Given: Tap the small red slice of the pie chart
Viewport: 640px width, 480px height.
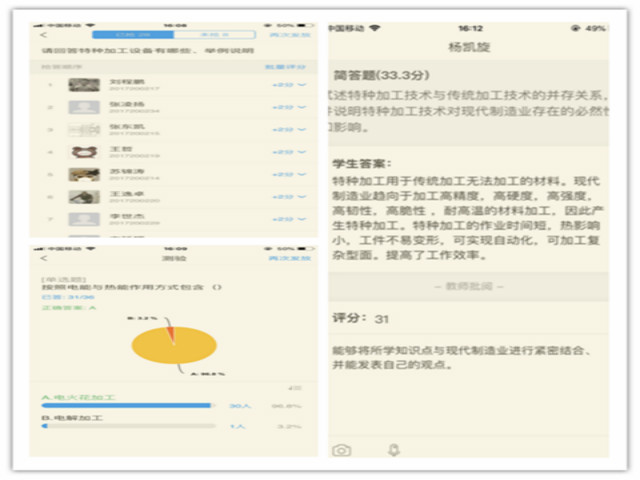Looking at the screenshot, I should click(171, 334).
